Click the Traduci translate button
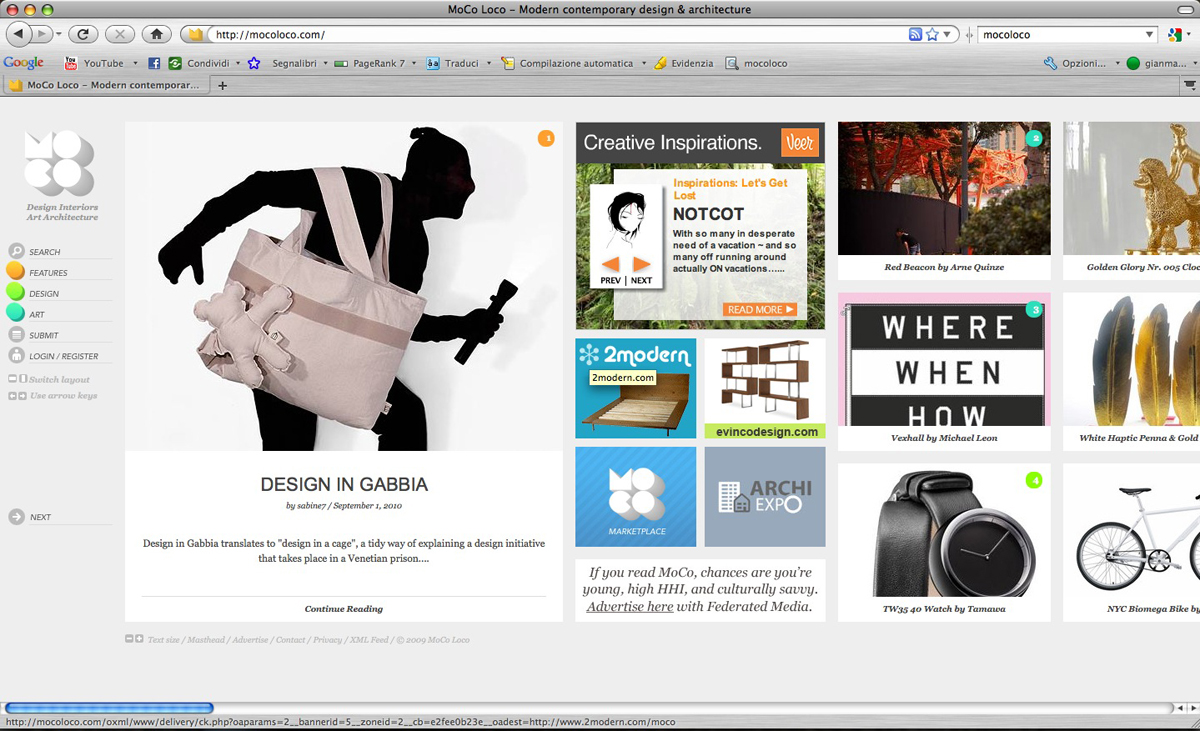The image size is (1200, 731). point(453,63)
